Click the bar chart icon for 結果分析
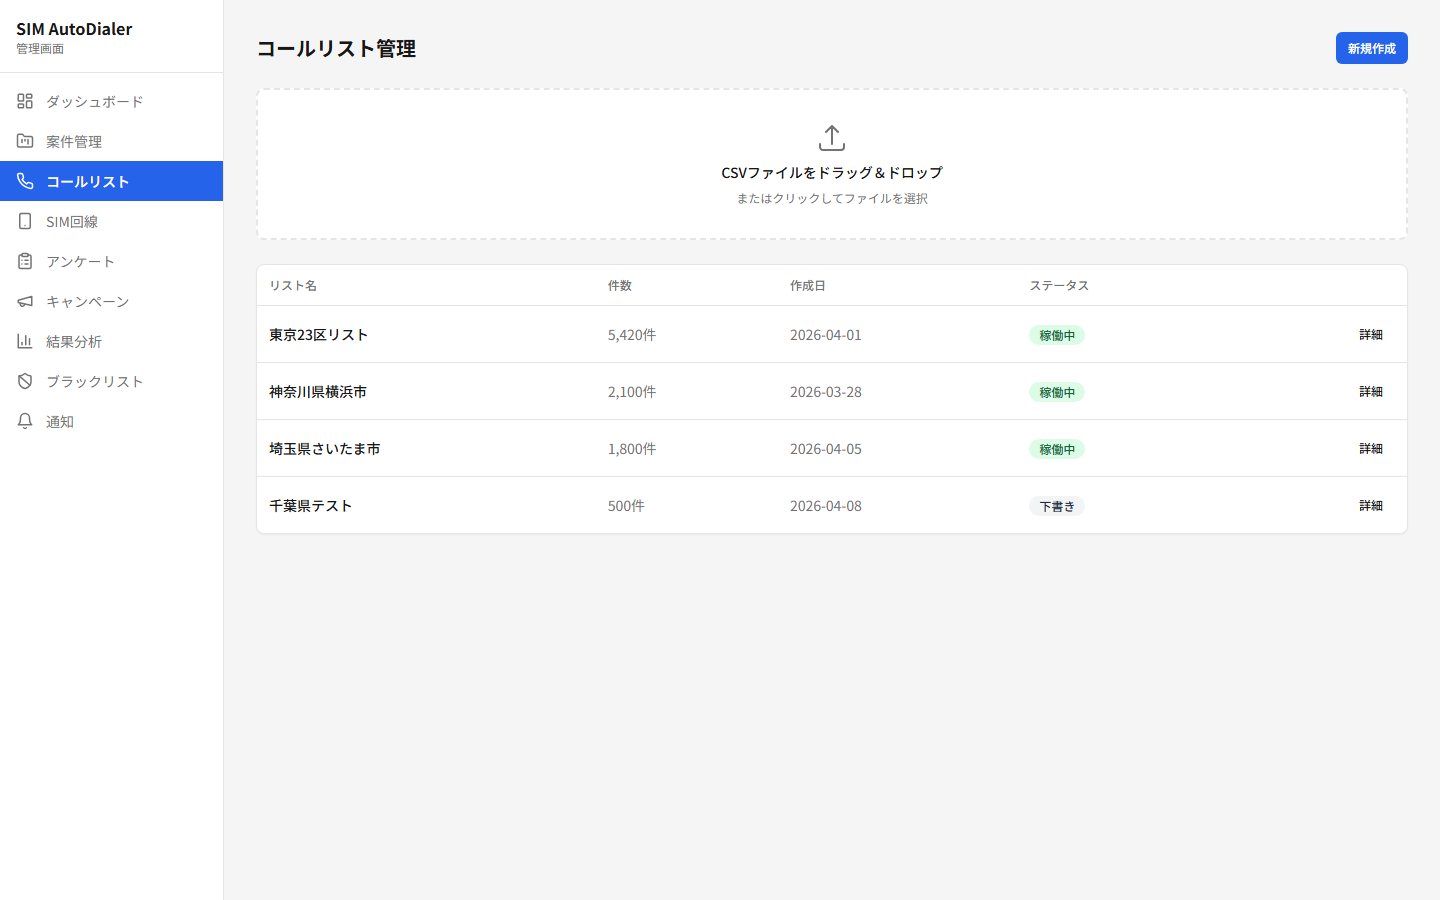Viewport: 1440px width, 900px height. pos(25,341)
